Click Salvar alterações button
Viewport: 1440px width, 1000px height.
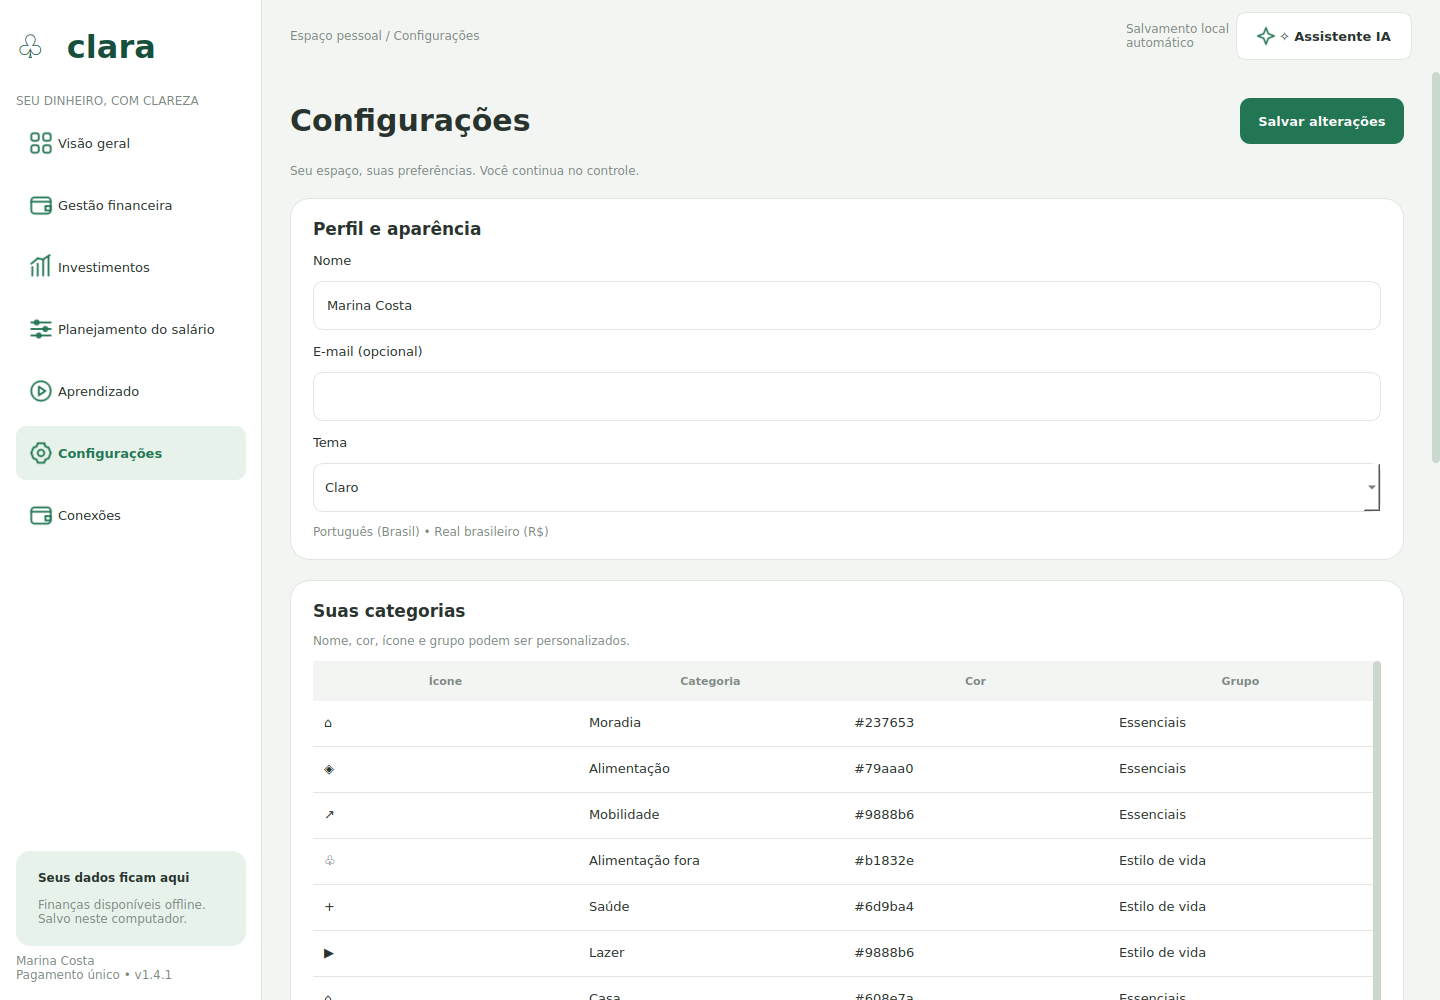pyautogui.click(x=1321, y=121)
